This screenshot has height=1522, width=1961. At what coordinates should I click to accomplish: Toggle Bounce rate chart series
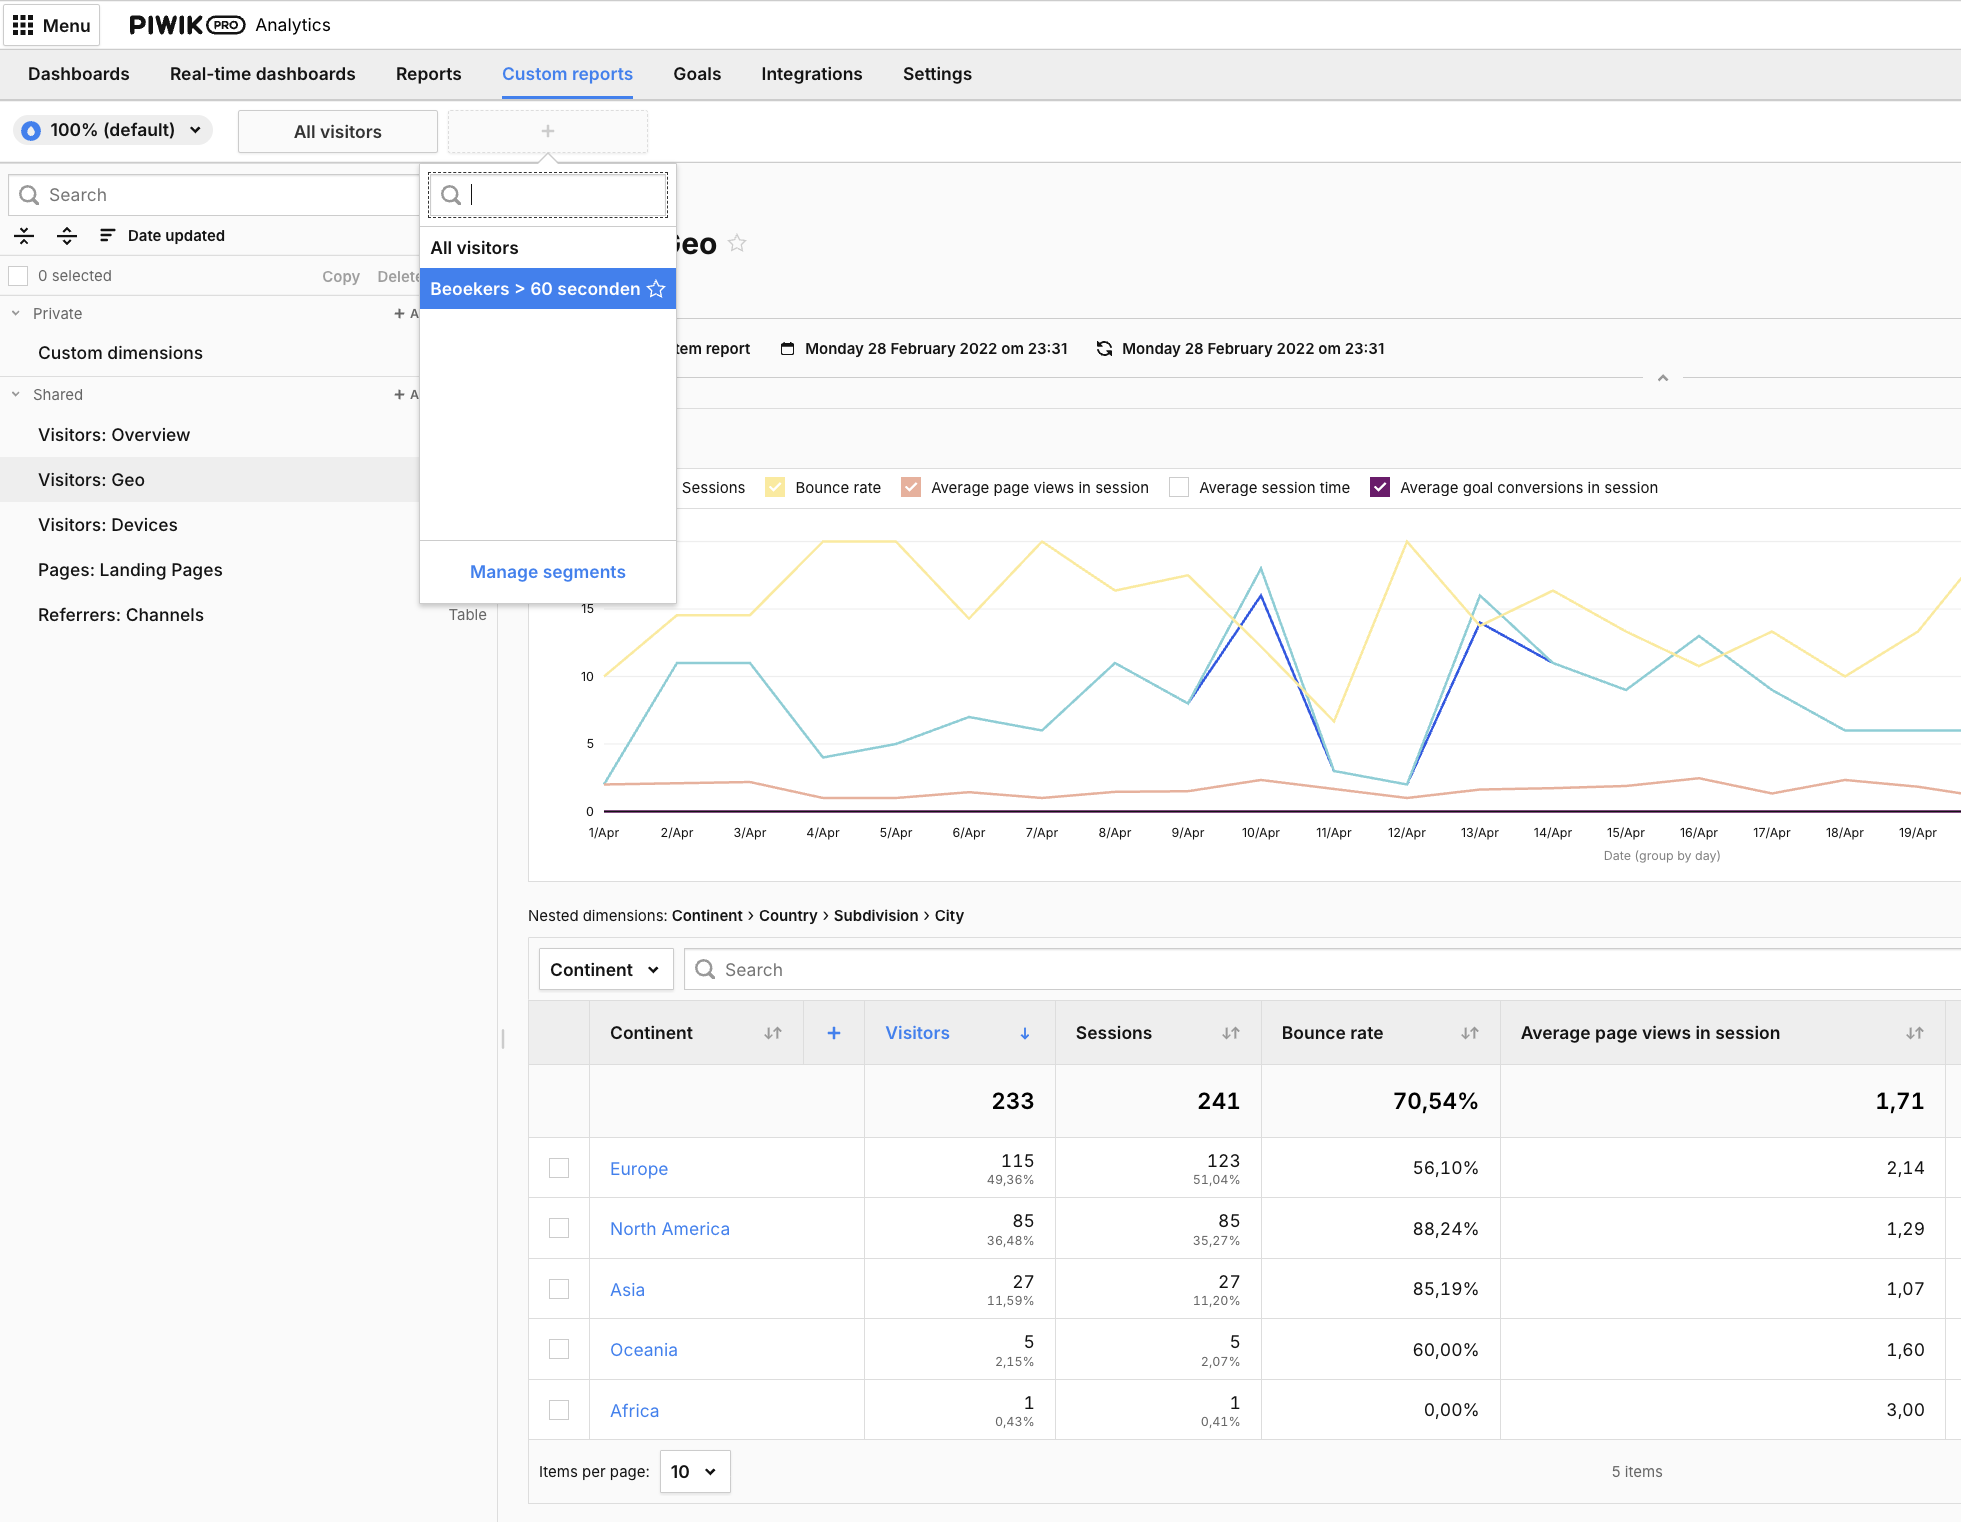click(775, 488)
